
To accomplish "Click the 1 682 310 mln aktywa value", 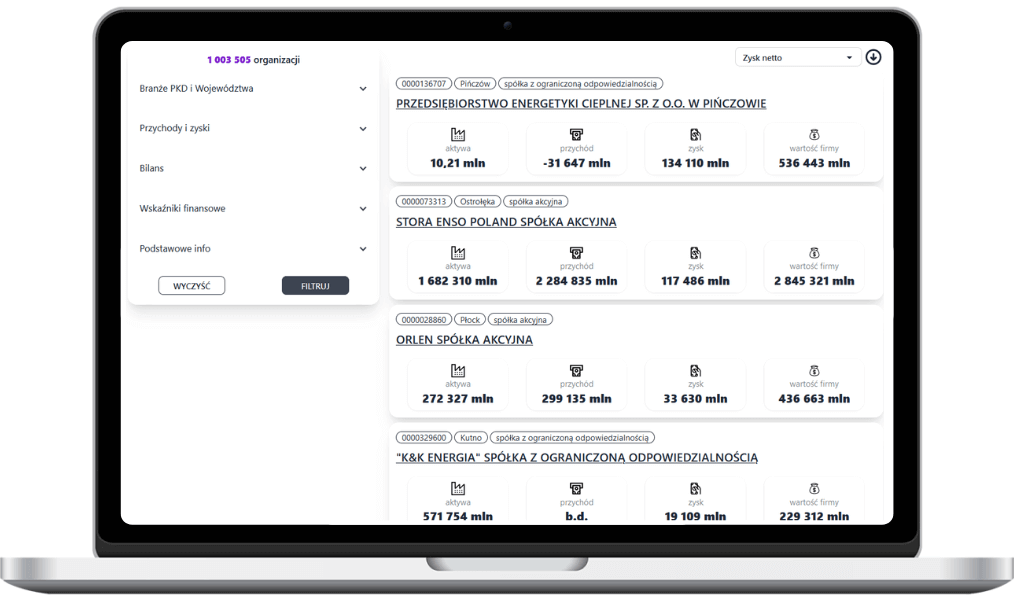I will 458,281.
